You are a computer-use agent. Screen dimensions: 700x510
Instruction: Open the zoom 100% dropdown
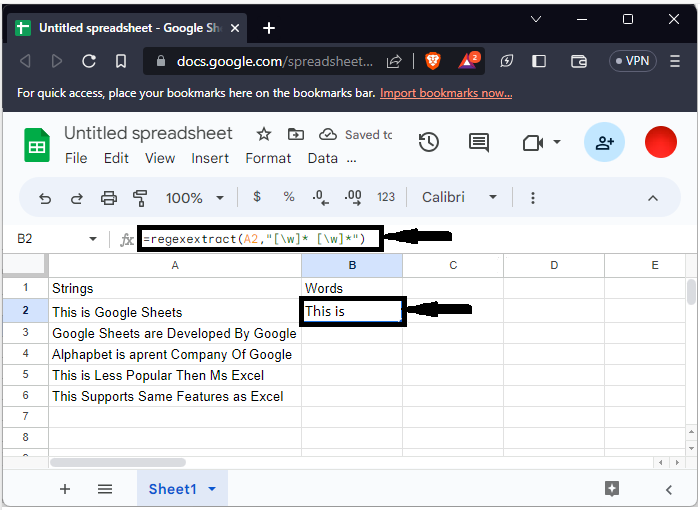193,198
